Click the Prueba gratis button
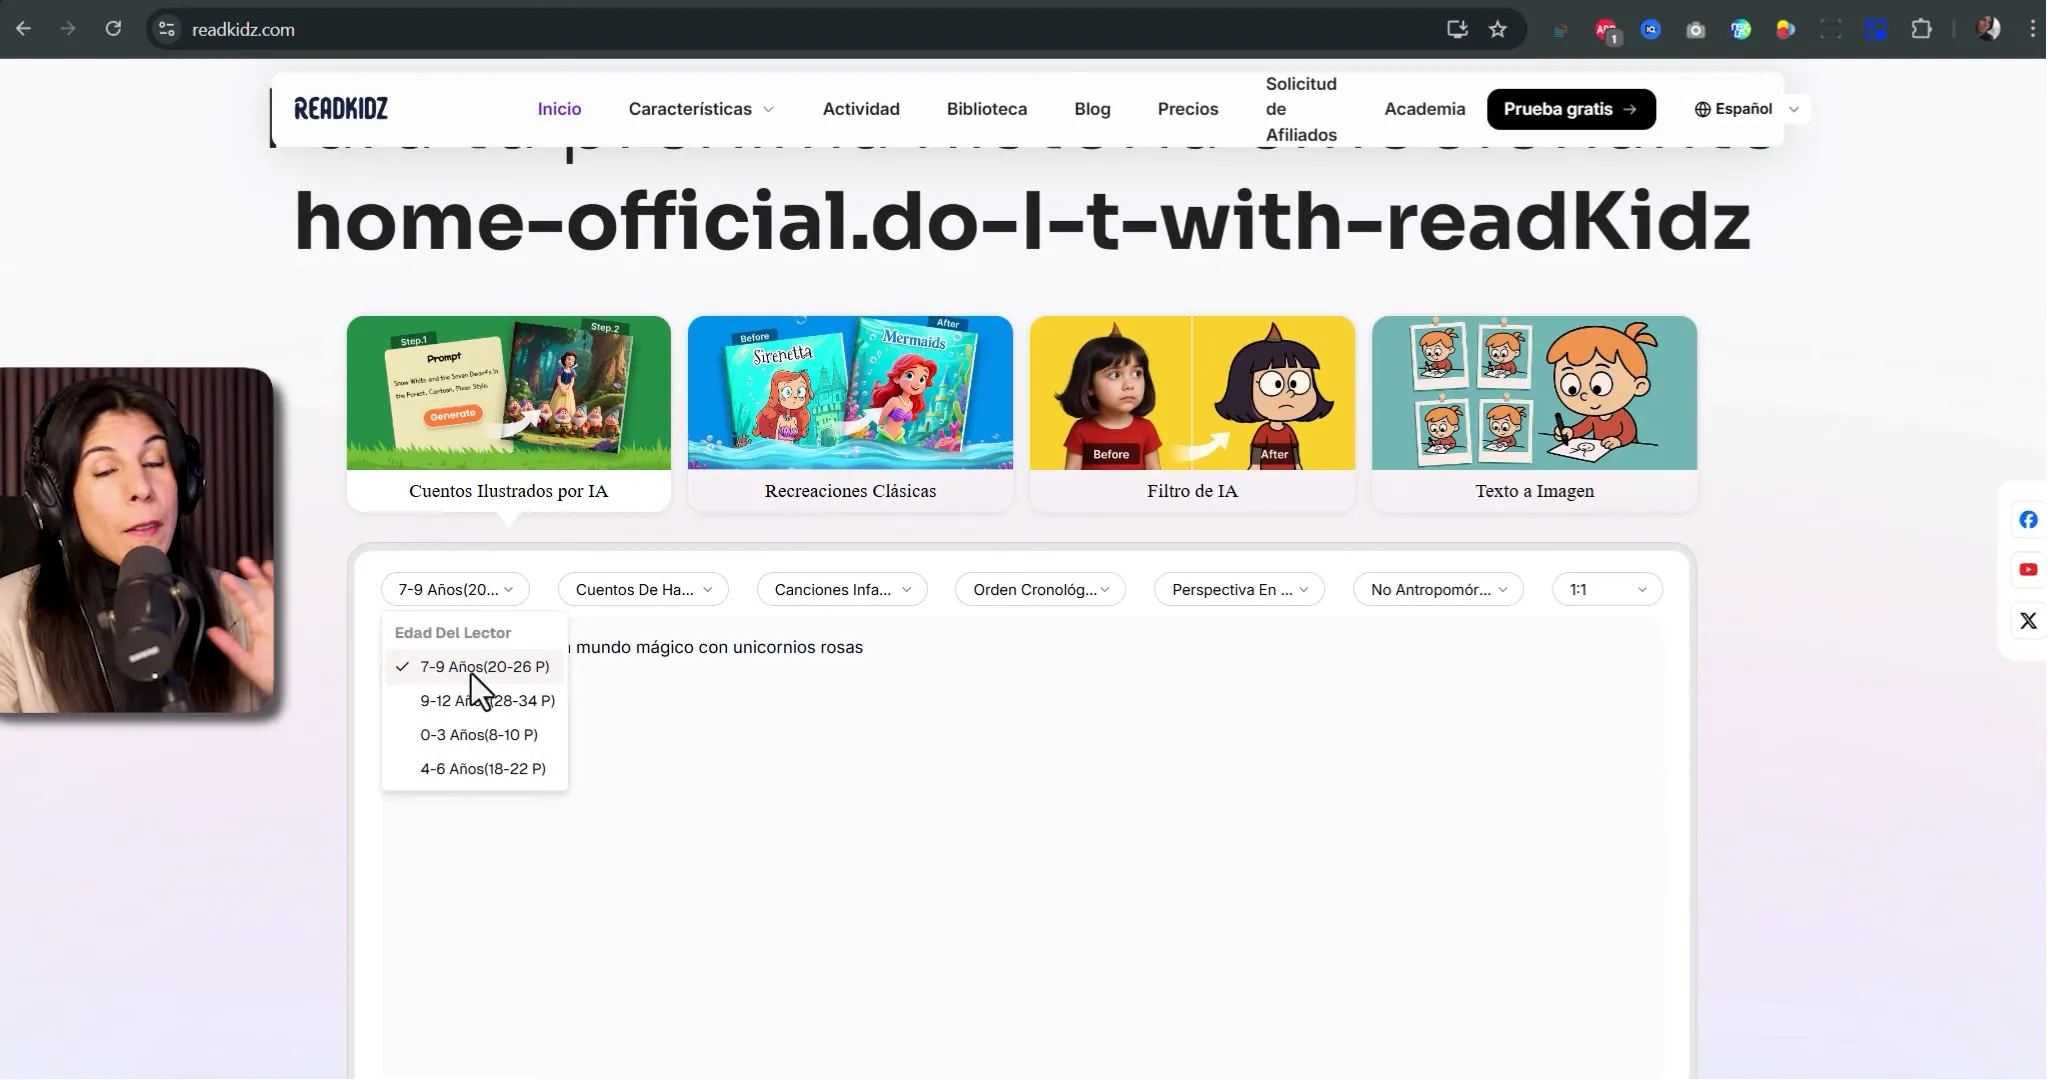 pos(1570,109)
